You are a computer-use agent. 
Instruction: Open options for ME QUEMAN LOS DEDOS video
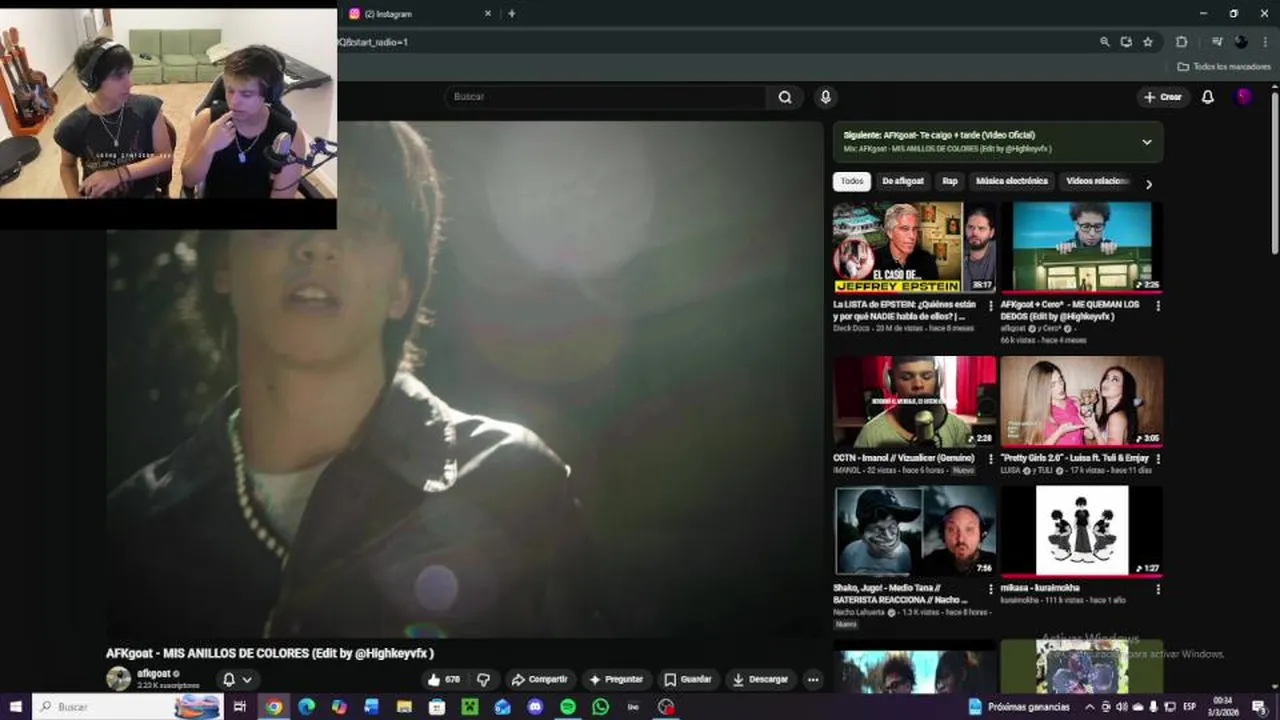click(1158, 306)
